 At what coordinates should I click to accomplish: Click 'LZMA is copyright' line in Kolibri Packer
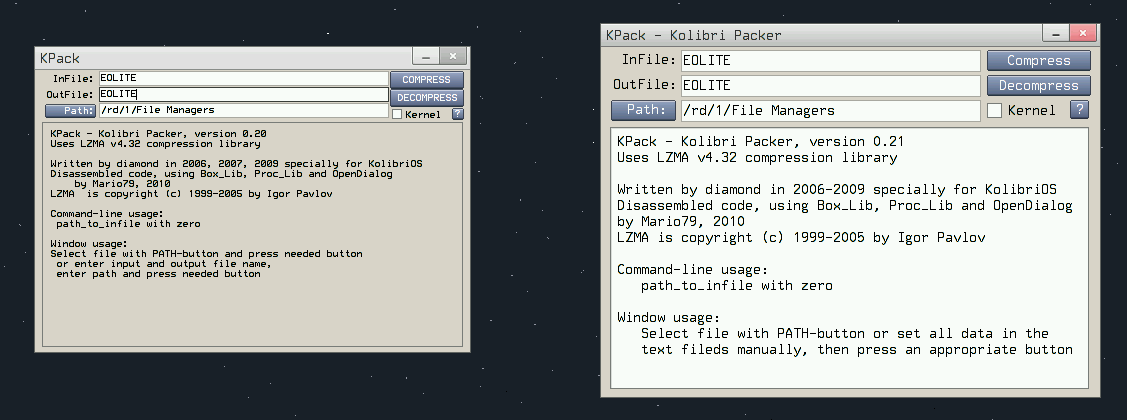click(801, 238)
